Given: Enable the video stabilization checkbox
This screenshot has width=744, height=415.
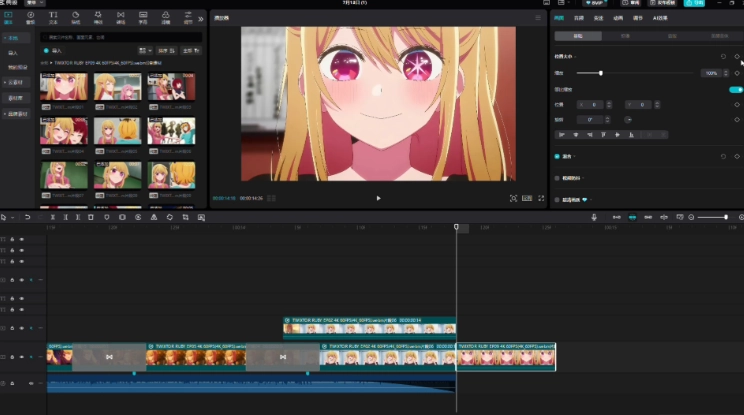Looking at the screenshot, I should pos(557,178).
